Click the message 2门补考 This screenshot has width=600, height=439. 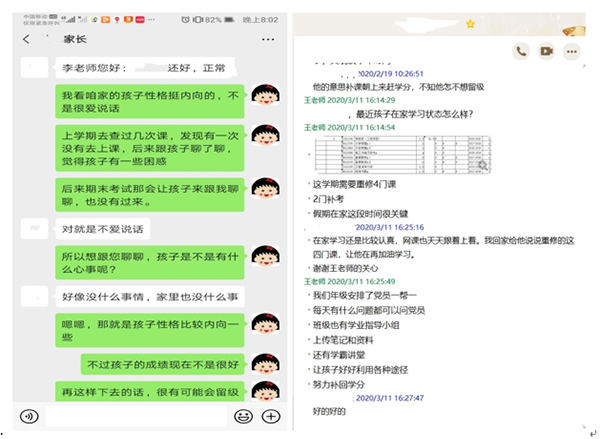pos(328,199)
